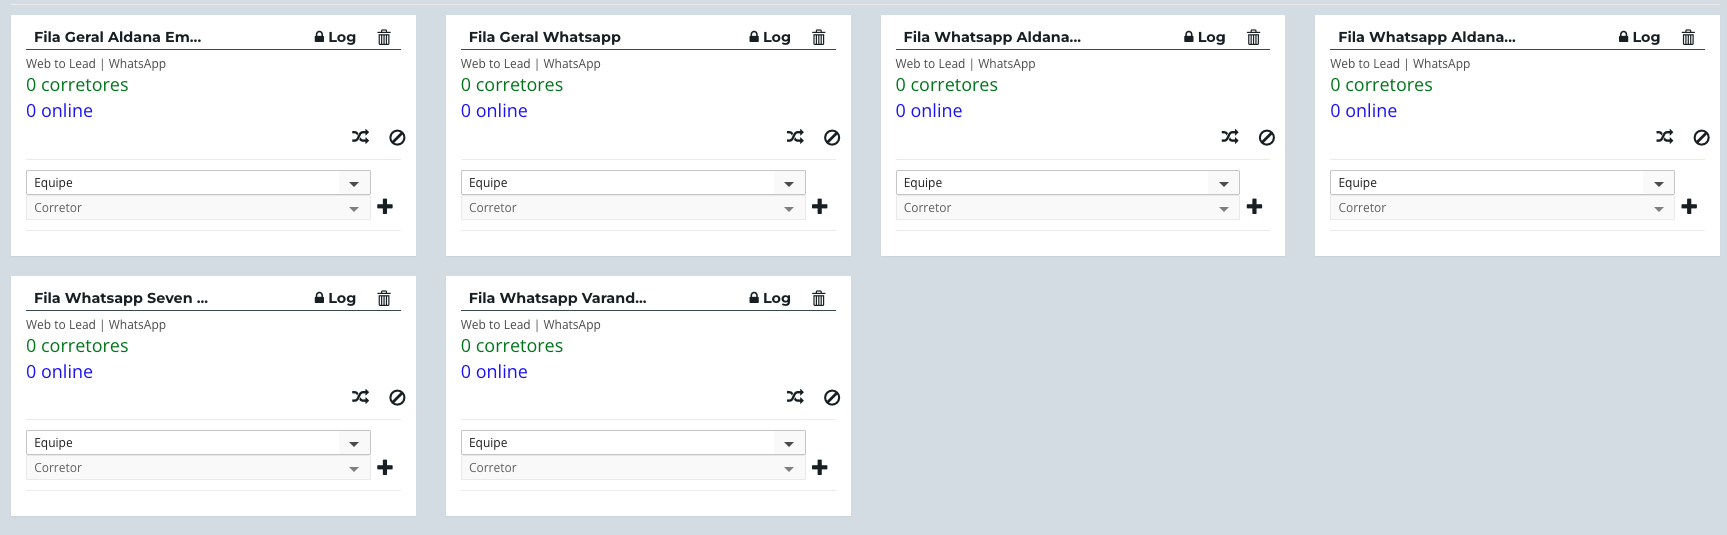
Task: Open Log for Fila Whatsapp Seven queue
Action: 336,298
